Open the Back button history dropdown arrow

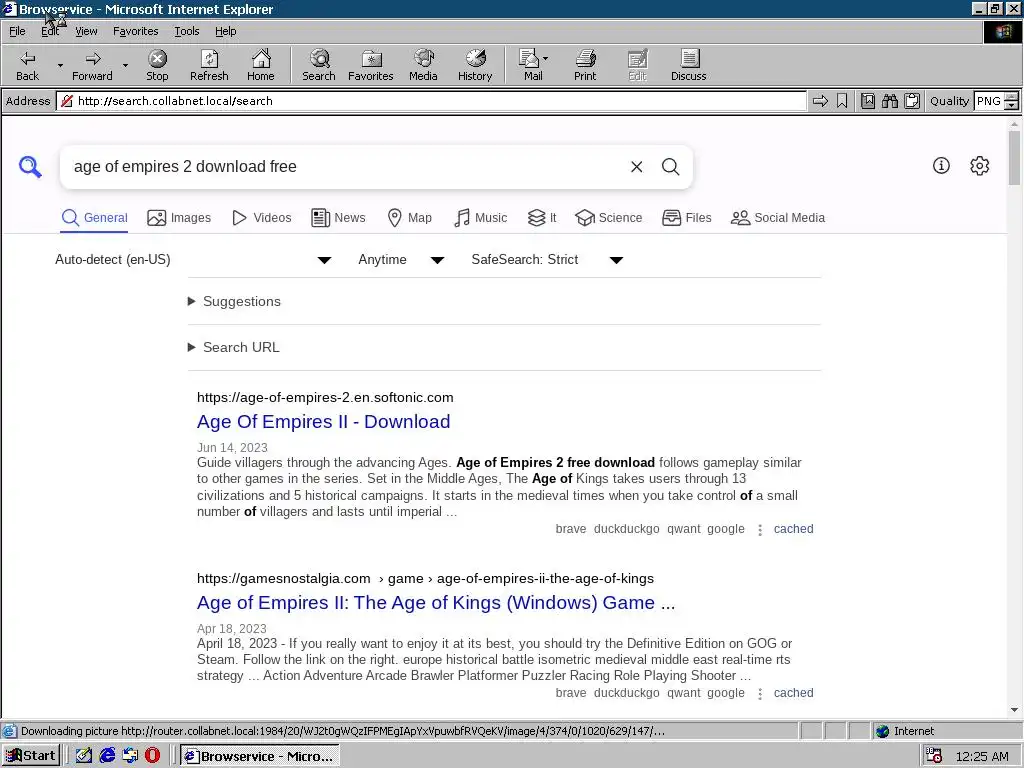60,65
